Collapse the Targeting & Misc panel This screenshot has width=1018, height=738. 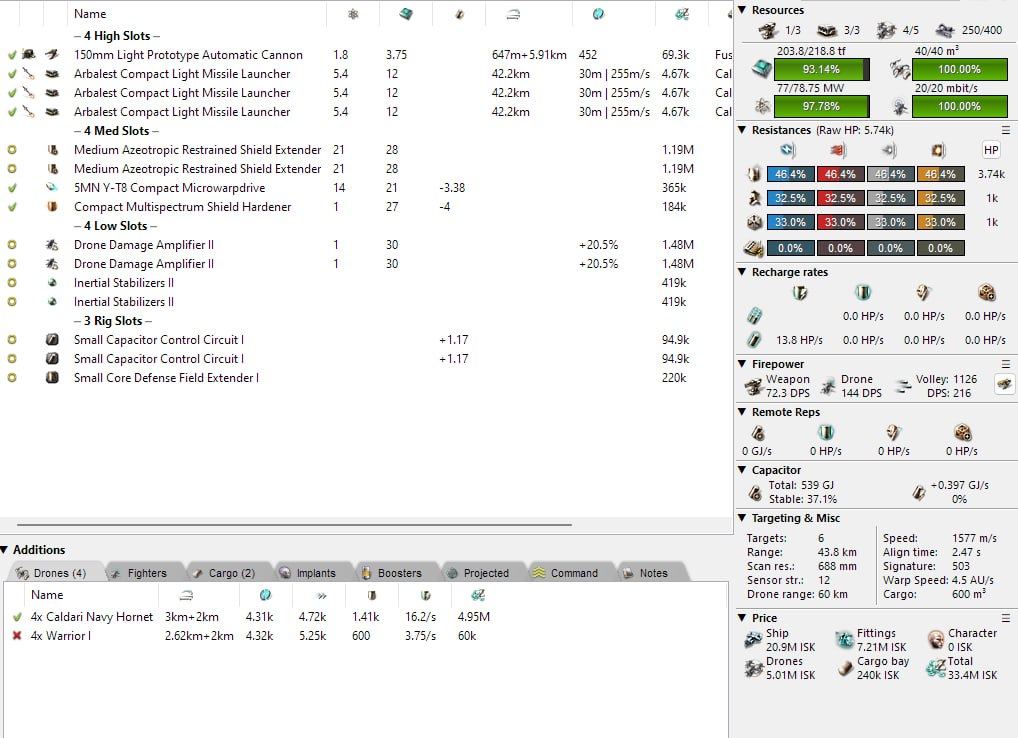click(742, 518)
